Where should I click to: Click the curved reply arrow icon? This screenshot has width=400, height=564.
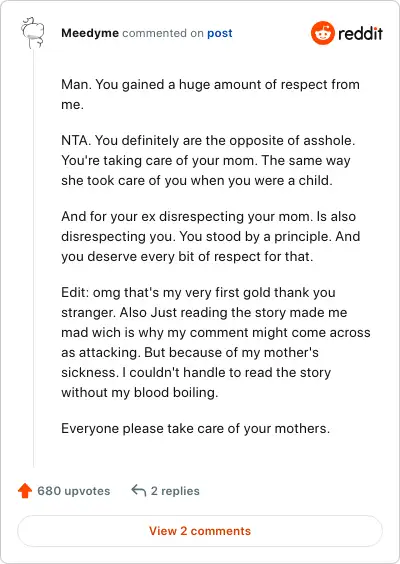click(x=138, y=490)
